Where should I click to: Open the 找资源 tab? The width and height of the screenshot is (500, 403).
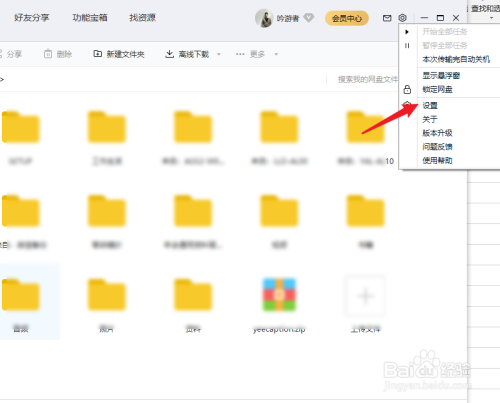(x=143, y=18)
